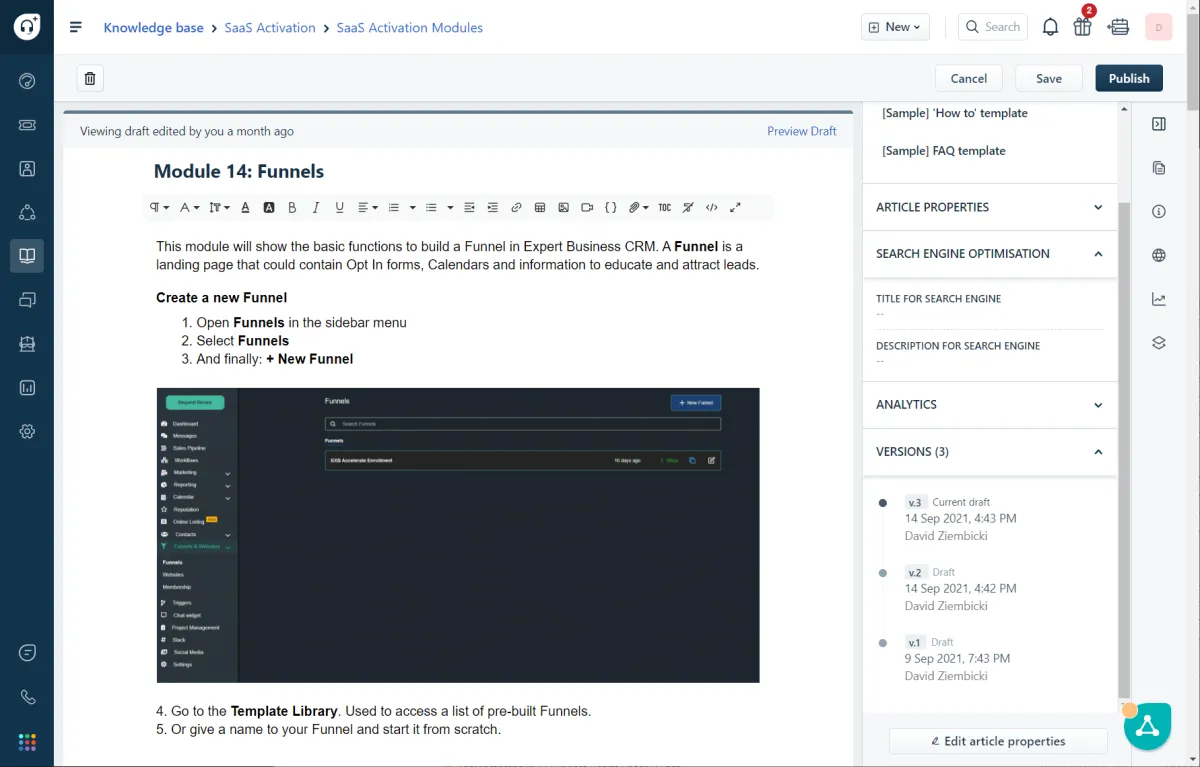The image size is (1200, 767).
Task: Open settings gear in left sidebar
Action: 27,431
